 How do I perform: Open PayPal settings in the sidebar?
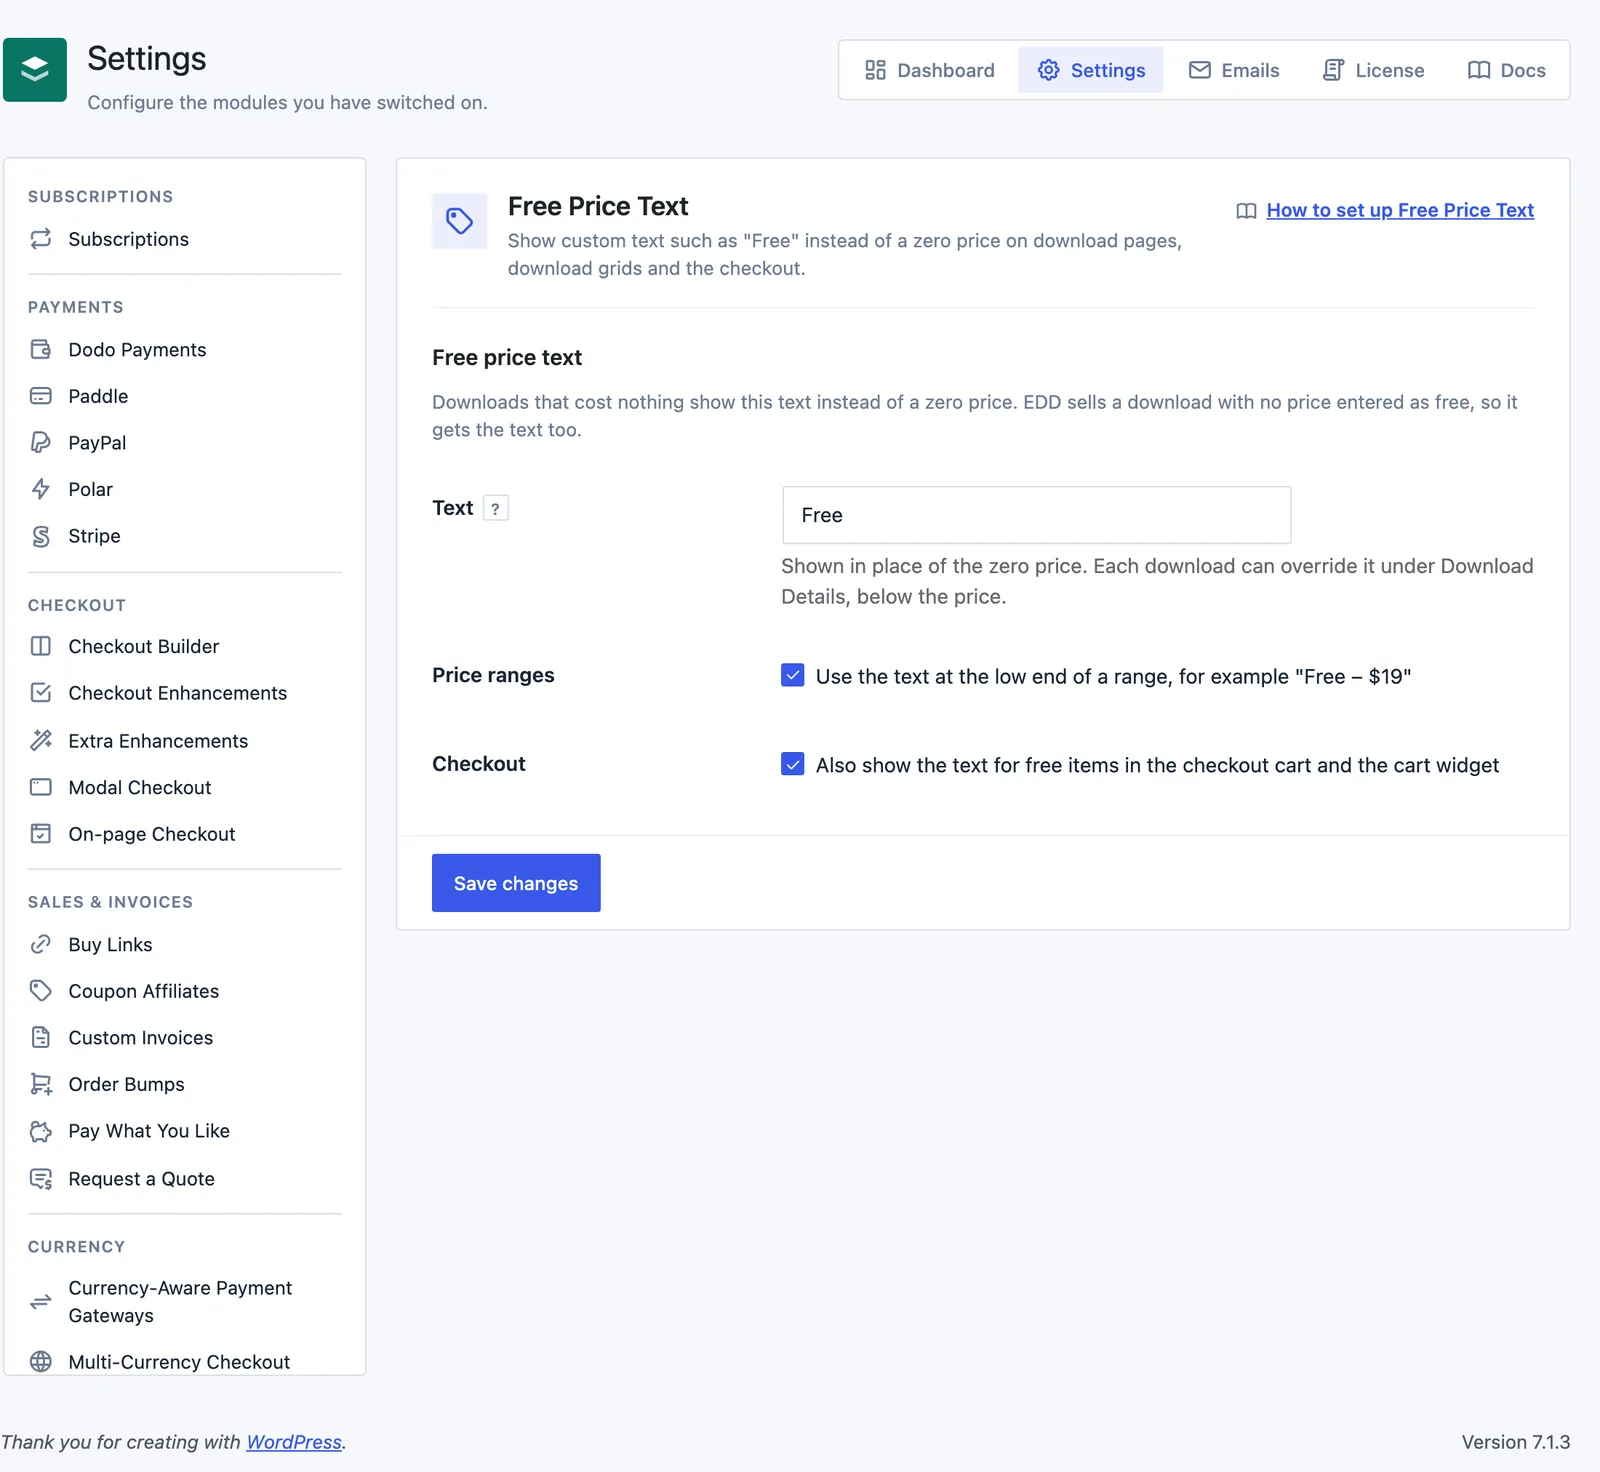coord(185,442)
